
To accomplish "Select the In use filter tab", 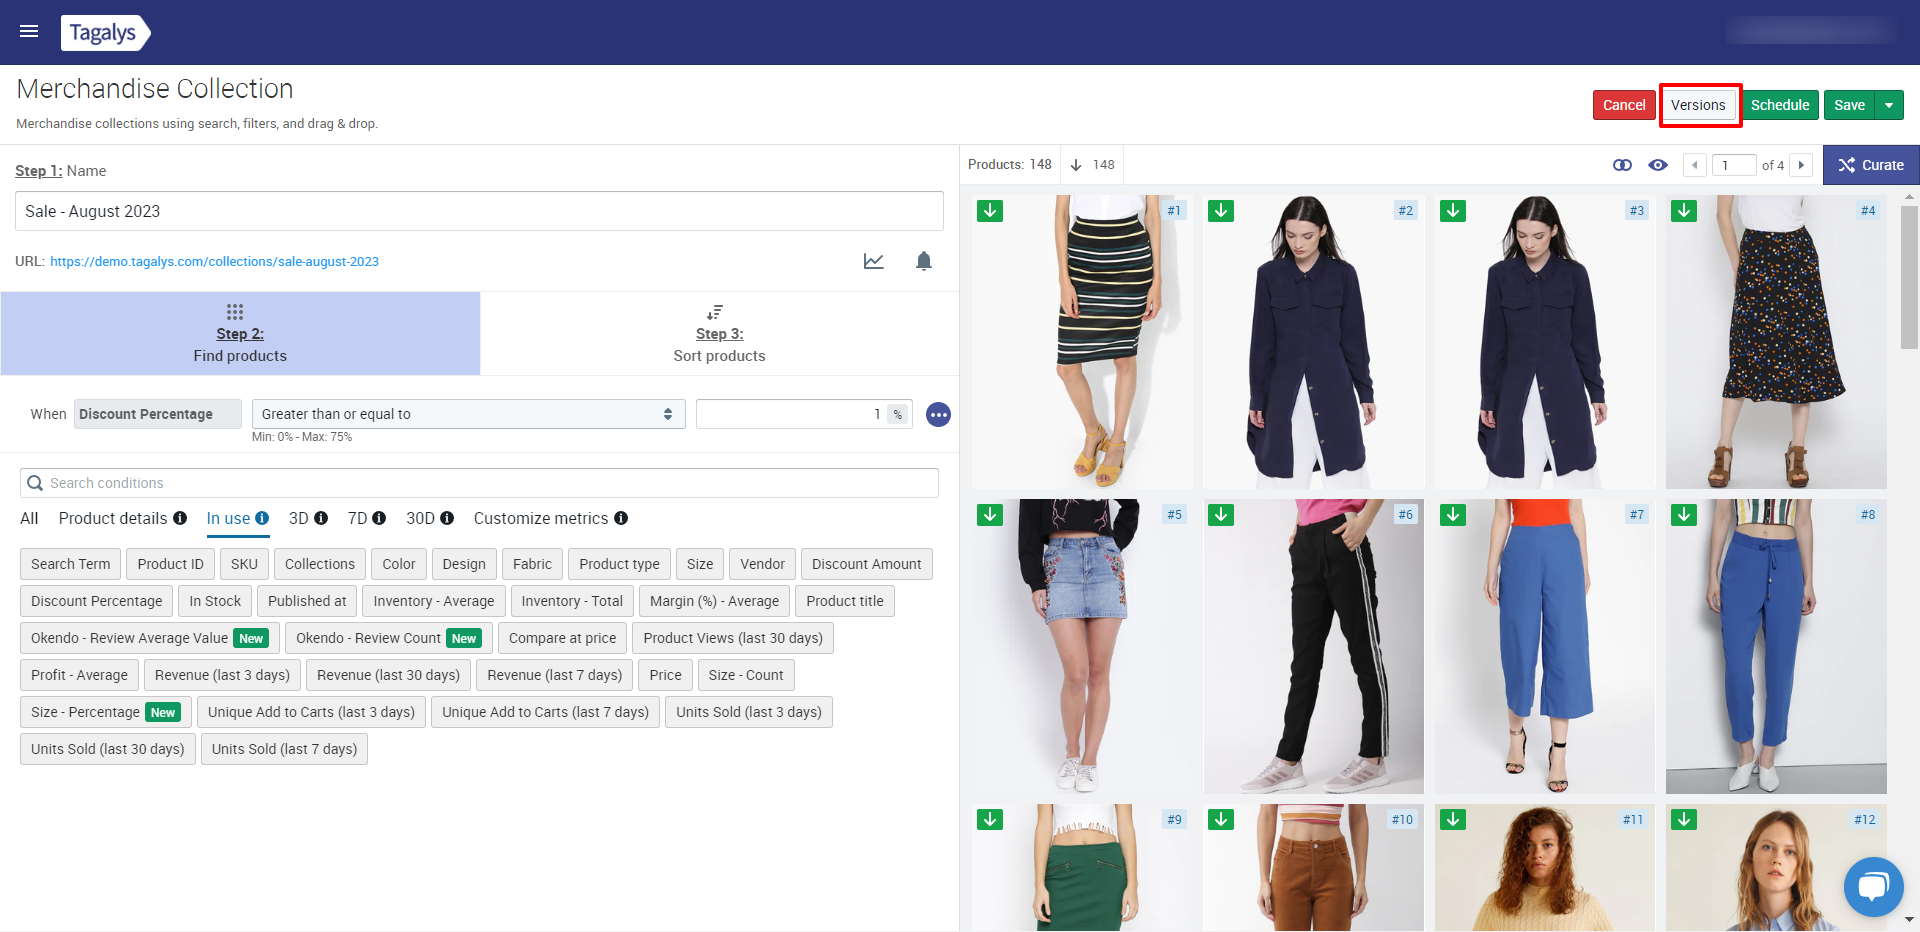I will [228, 518].
